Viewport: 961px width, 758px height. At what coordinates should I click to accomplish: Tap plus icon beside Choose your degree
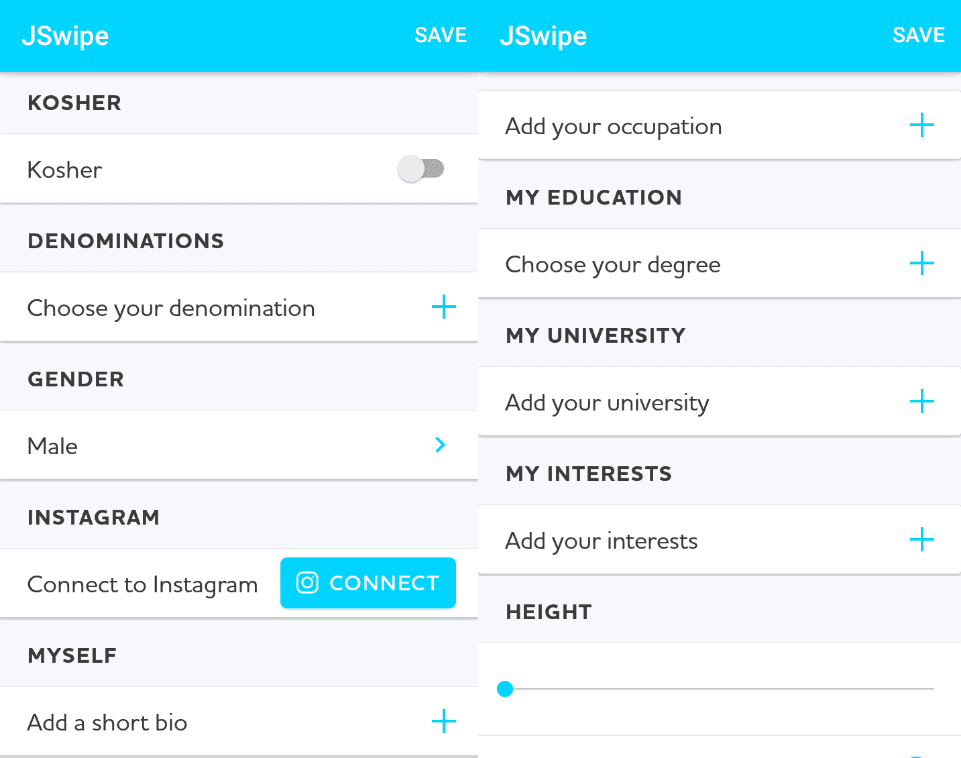point(922,263)
